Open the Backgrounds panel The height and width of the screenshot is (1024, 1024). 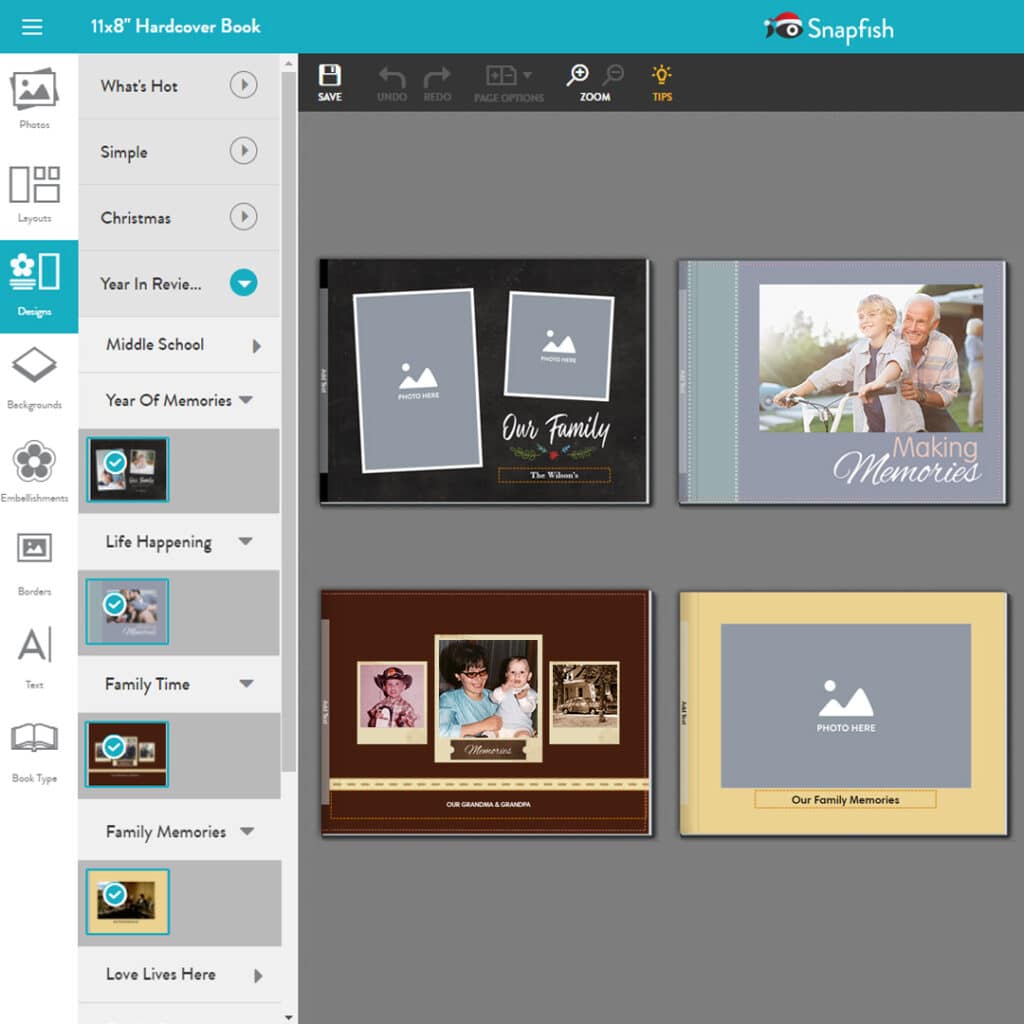35,375
